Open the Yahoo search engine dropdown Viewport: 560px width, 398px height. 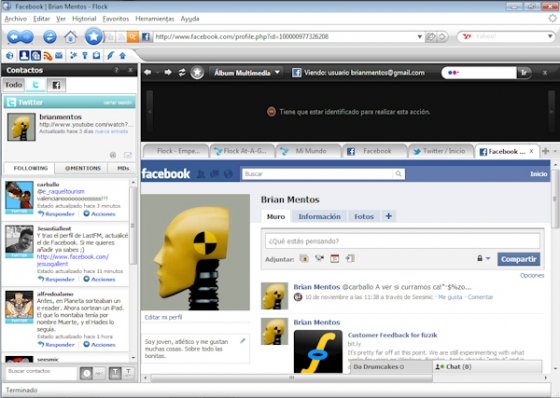pos(550,36)
